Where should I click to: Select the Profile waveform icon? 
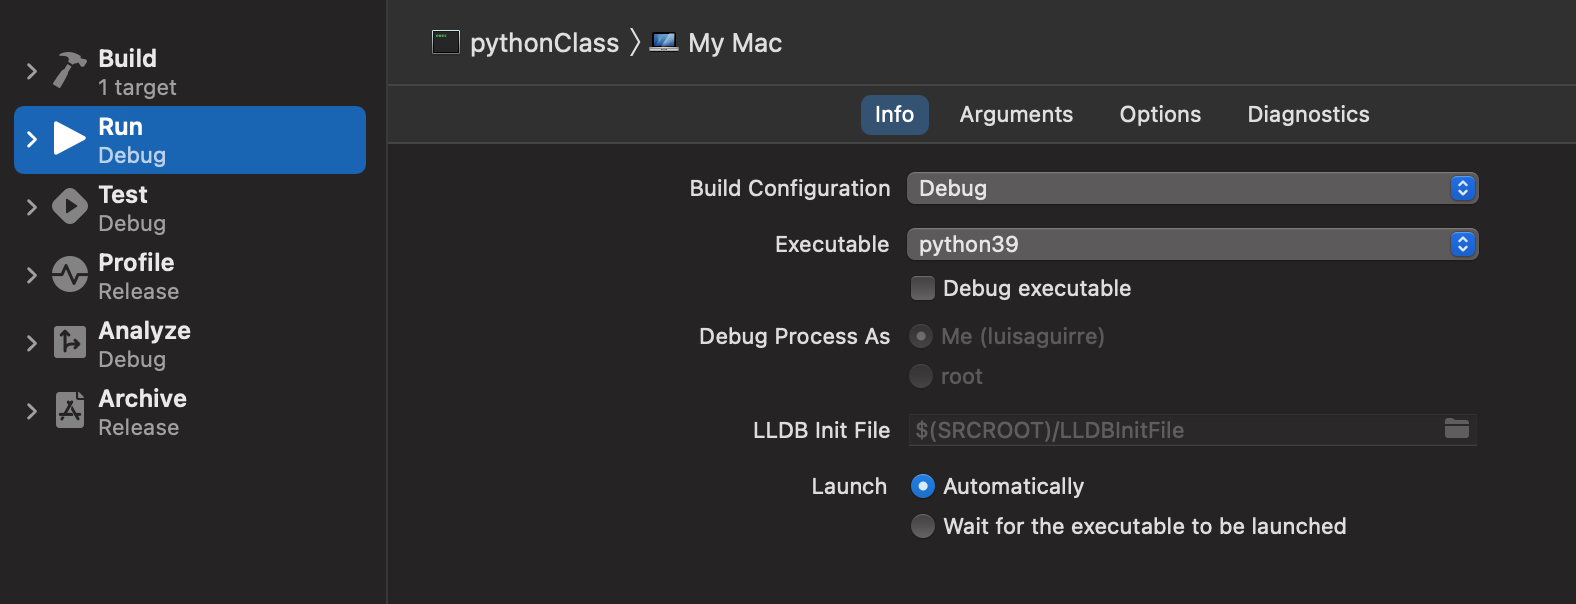click(x=69, y=275)
